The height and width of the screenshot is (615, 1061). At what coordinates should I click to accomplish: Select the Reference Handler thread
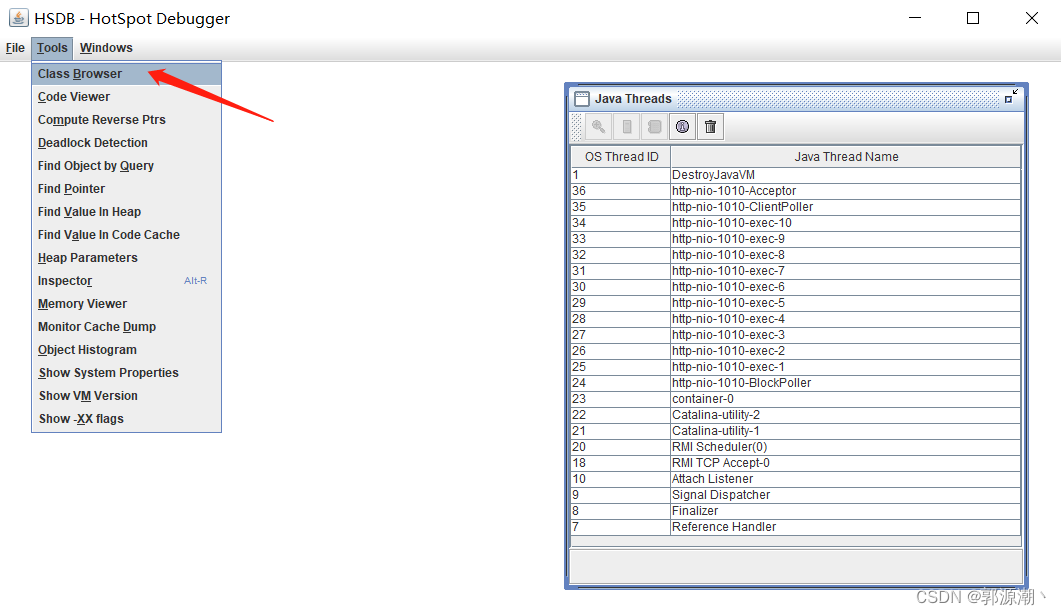pos(796,527)
